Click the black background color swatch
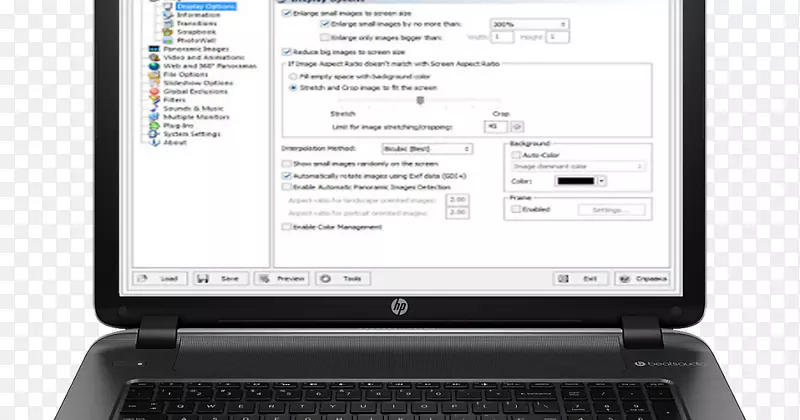Image resolution: width=800 pixels, height=420 pixels. click(576, 181)
